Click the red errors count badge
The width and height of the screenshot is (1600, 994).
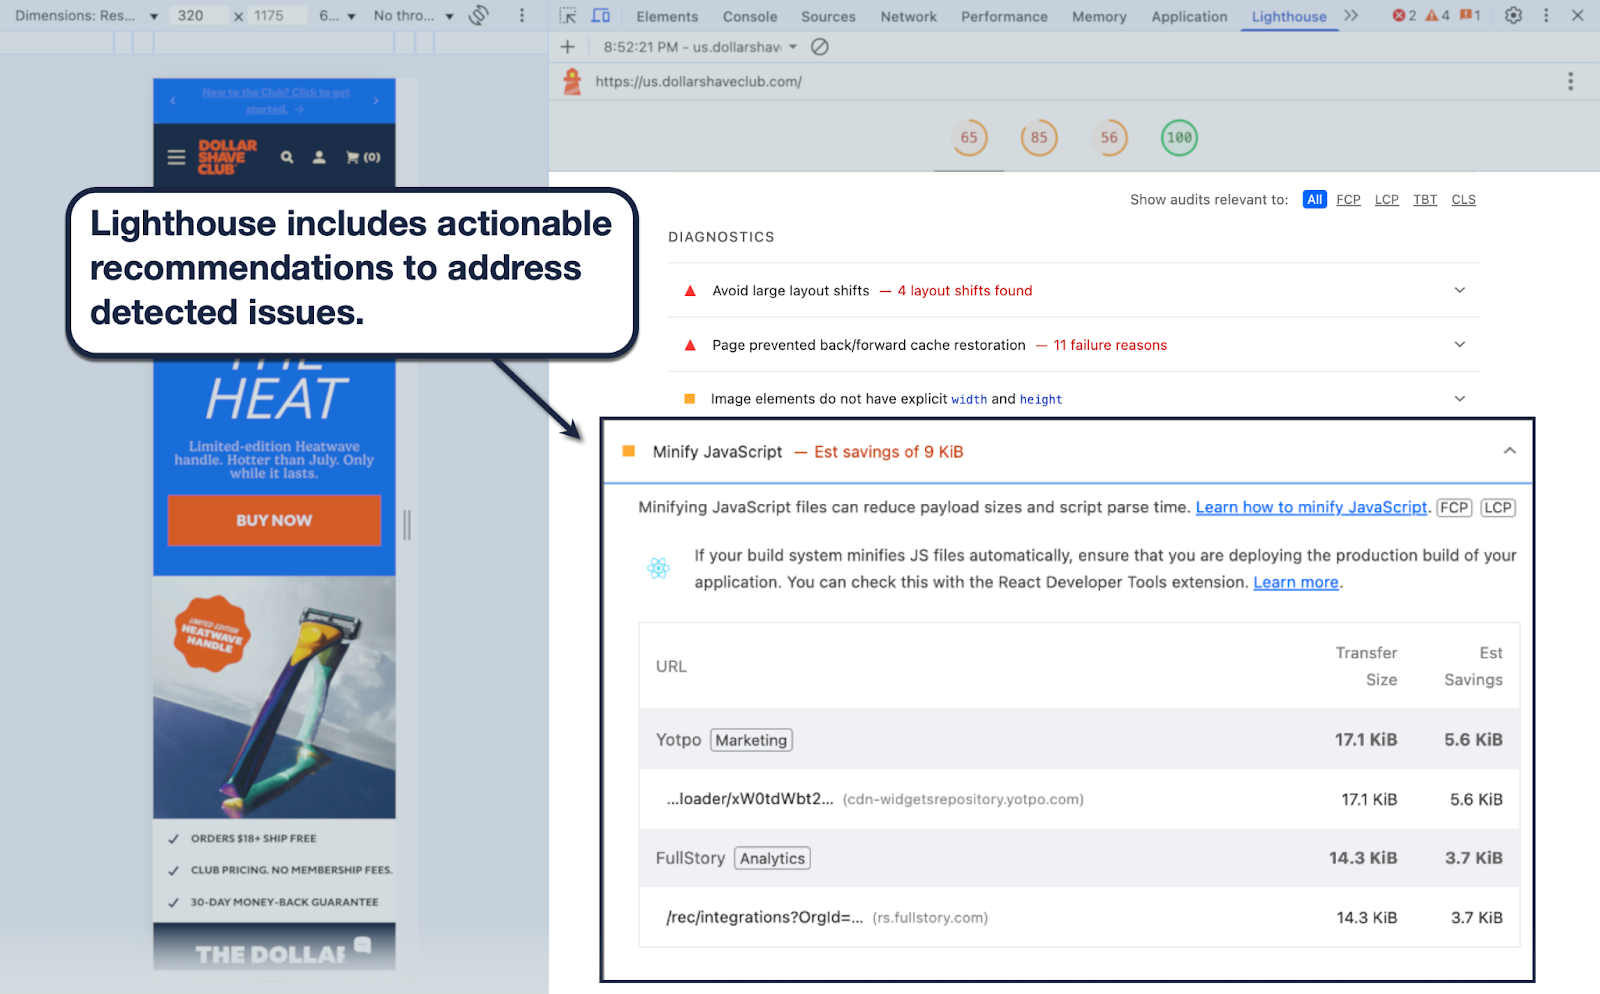coord(1404,16)
